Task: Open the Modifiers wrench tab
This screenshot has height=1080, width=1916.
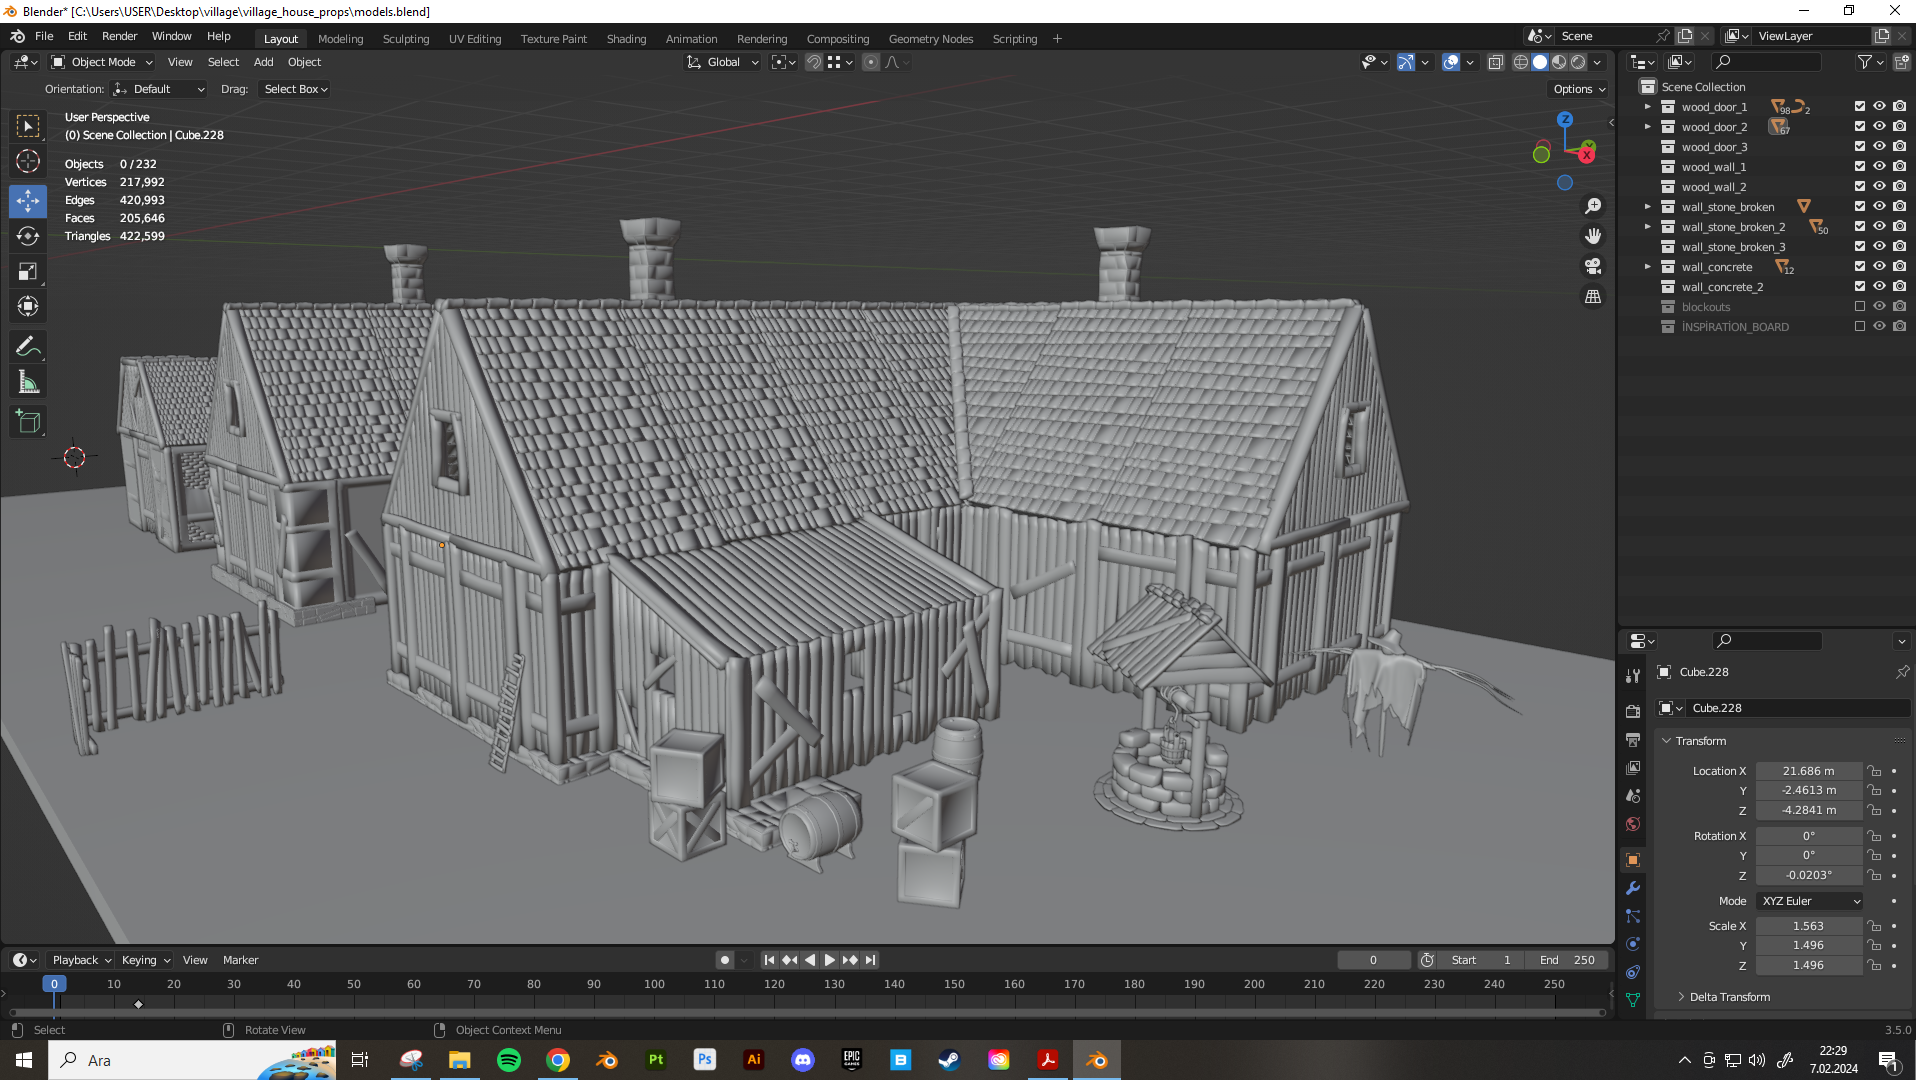Action: (x=1633, y=888)
